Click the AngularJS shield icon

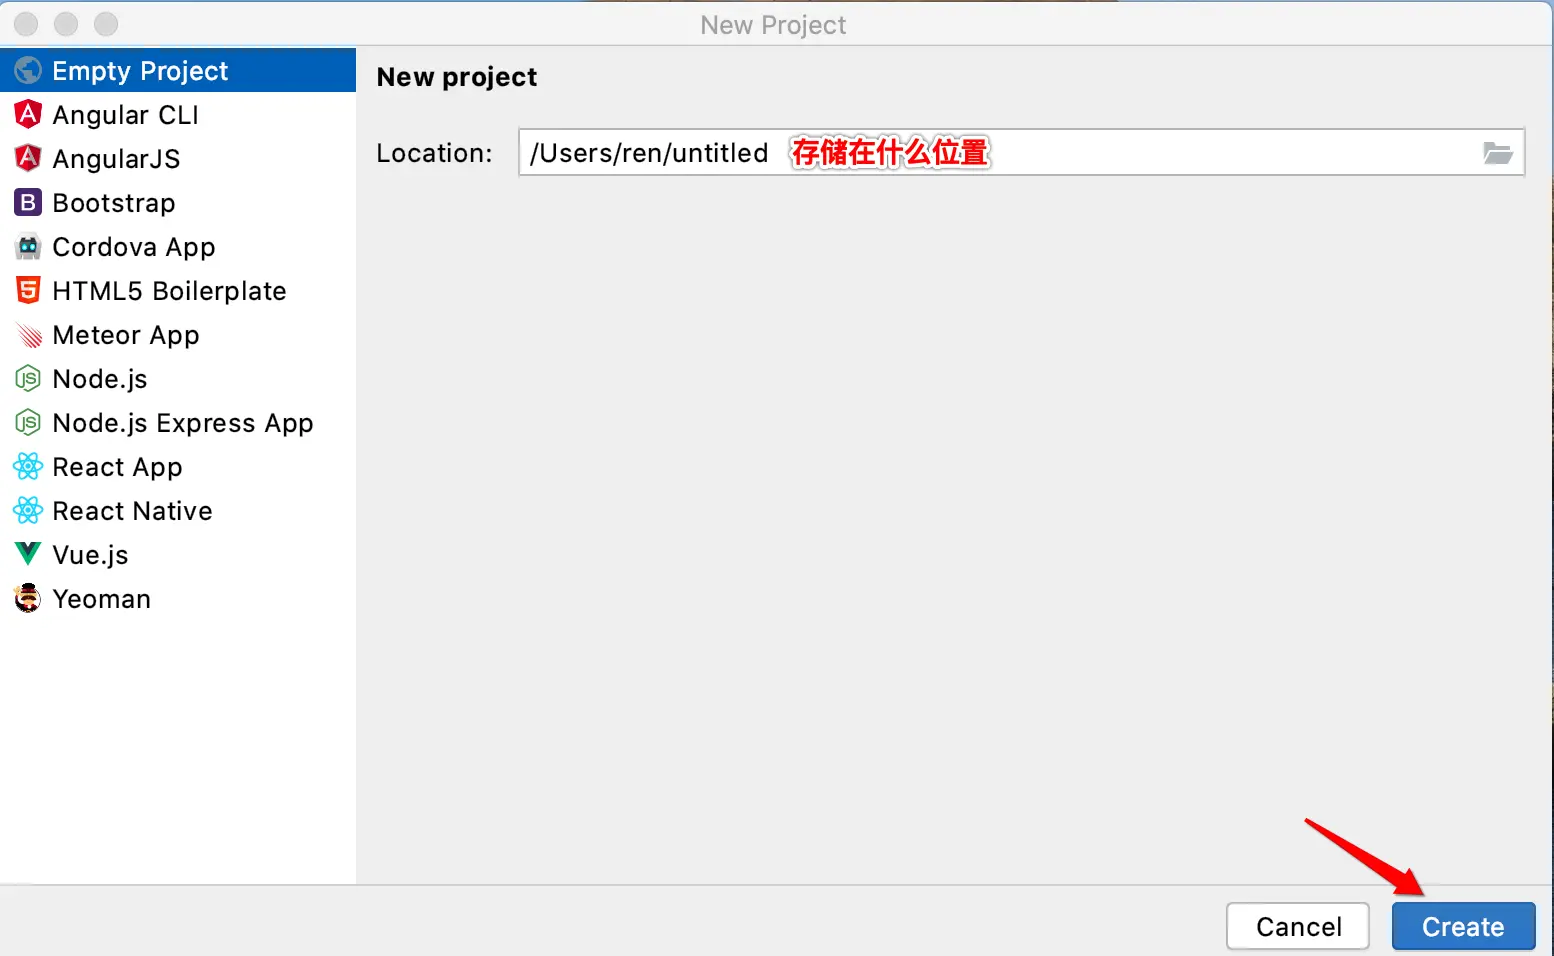(x=28, y=158)
